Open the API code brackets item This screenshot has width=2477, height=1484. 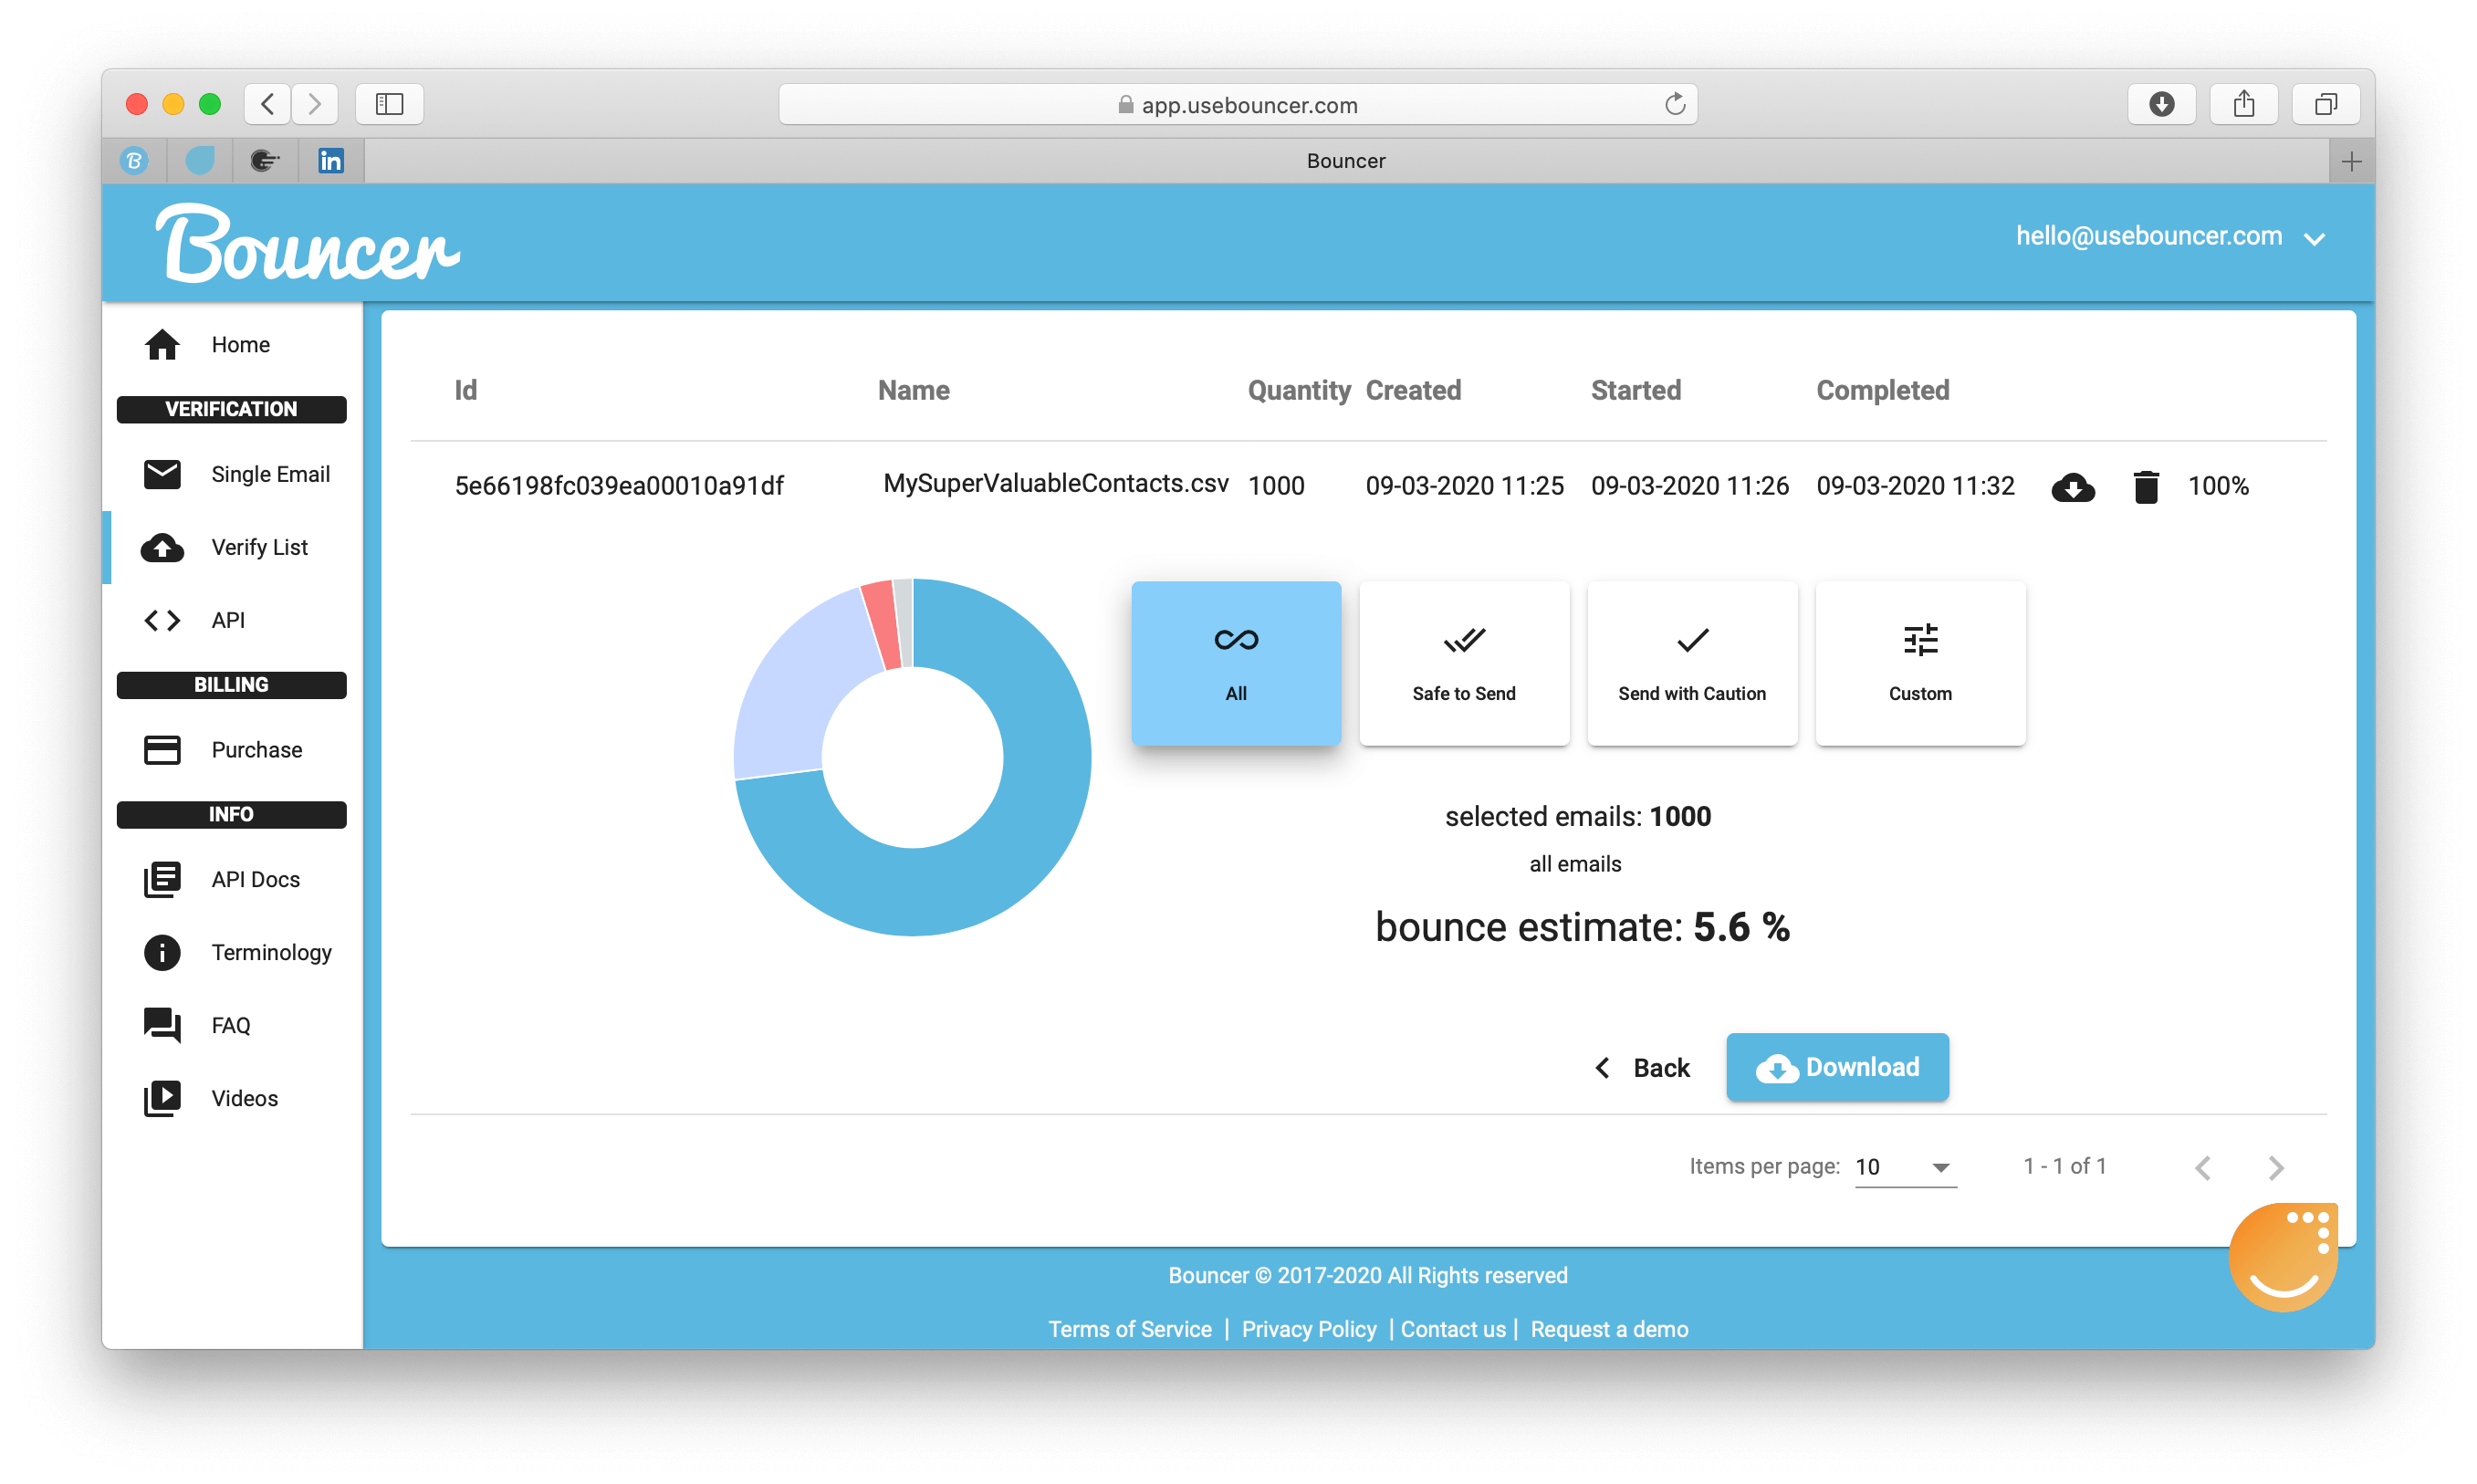[x=228, y=620]
